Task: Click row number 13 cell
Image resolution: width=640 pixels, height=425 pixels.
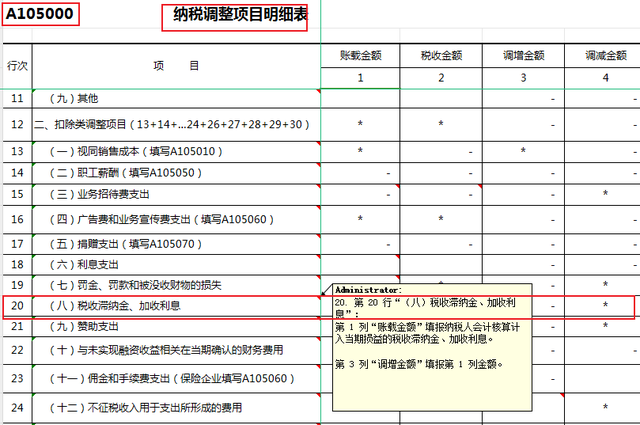Action: (x=17, y=151)
